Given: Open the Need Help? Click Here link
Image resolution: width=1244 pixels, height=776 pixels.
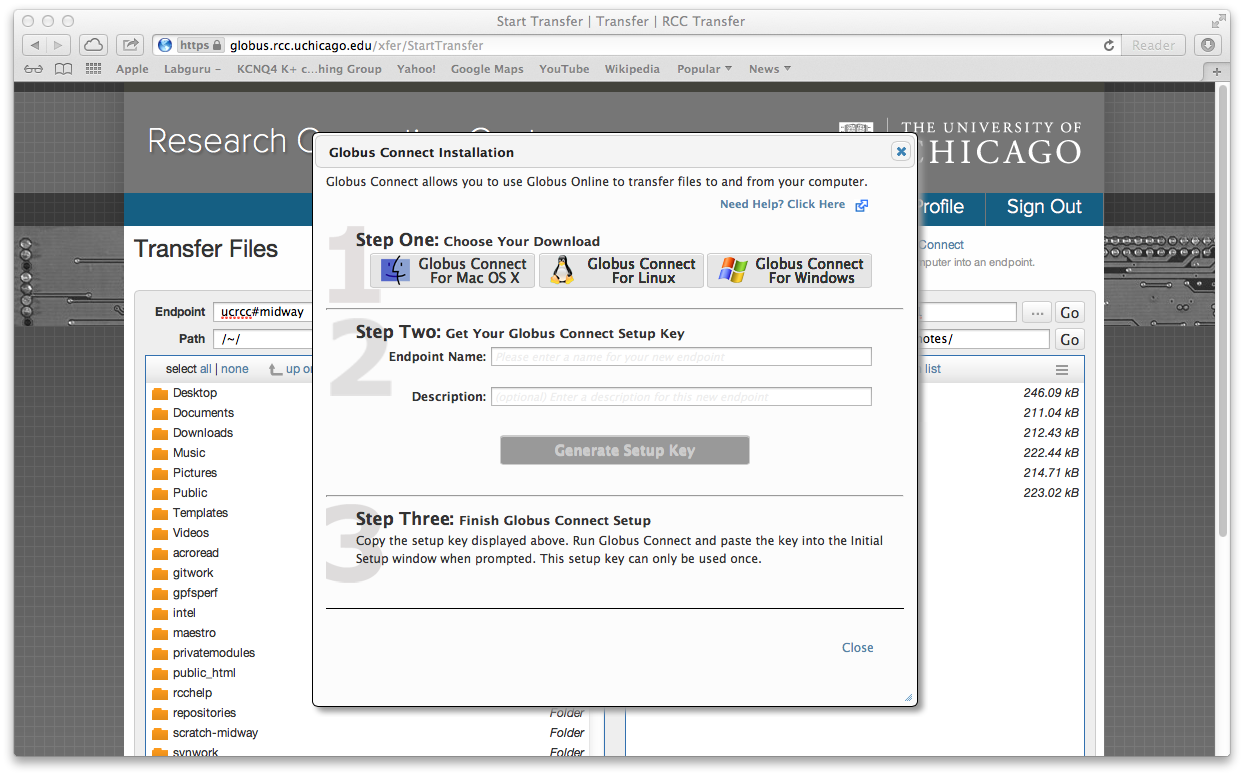Looking at the screenshot, I should point(783,204).
